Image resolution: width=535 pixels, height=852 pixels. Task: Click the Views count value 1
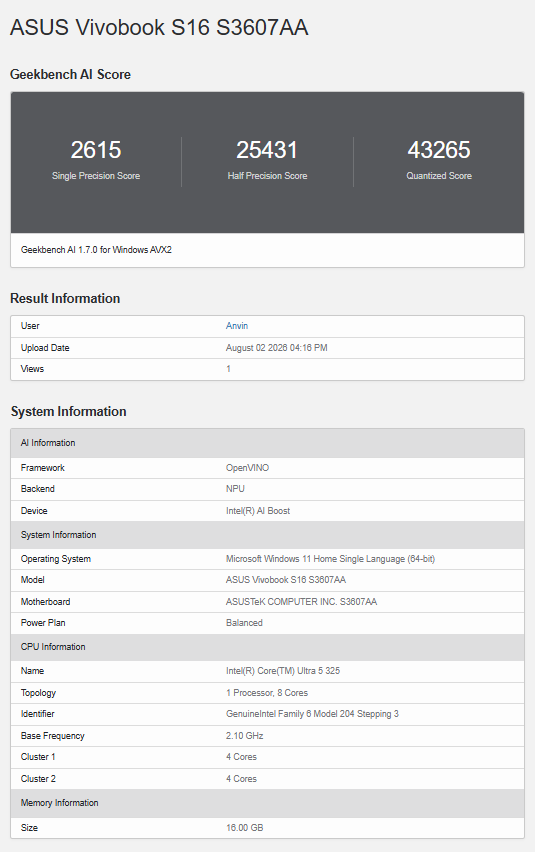(x=228, y=369)
